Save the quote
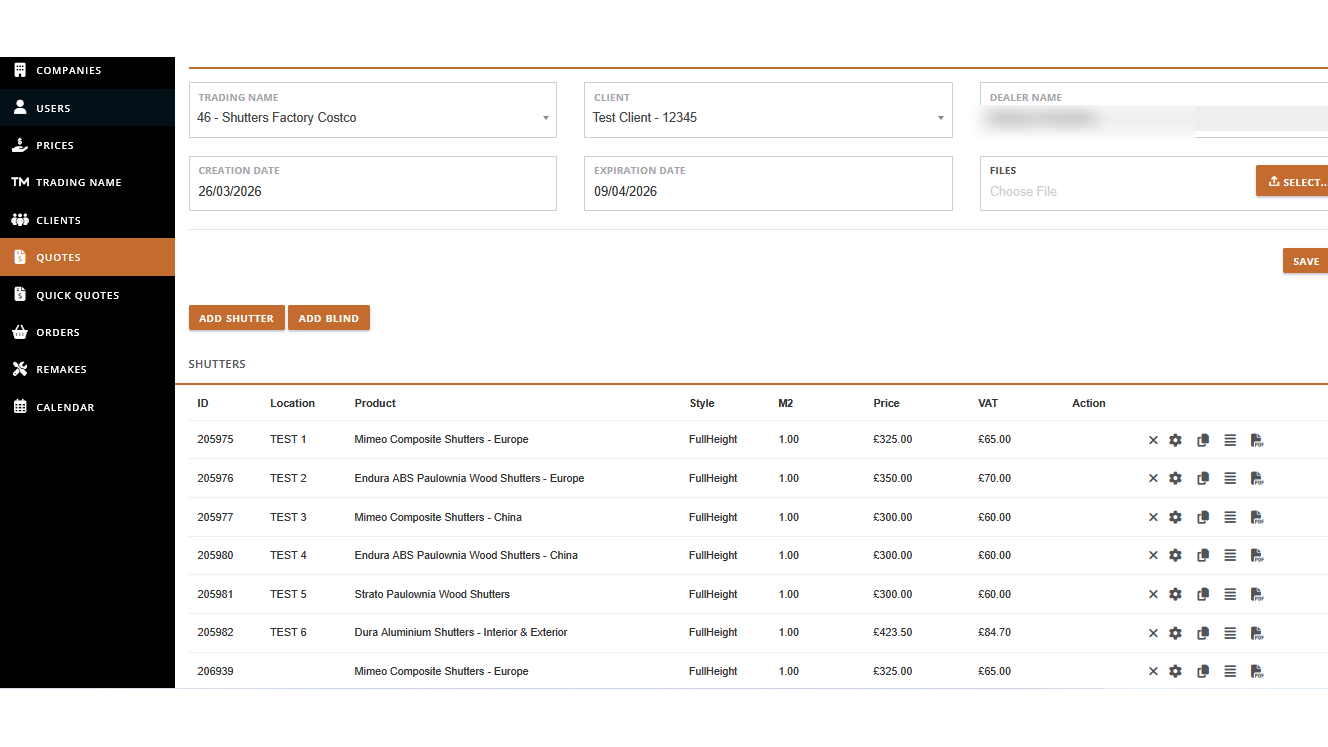Viewport: 1328px width, 747px height. tap(1306, 261)
